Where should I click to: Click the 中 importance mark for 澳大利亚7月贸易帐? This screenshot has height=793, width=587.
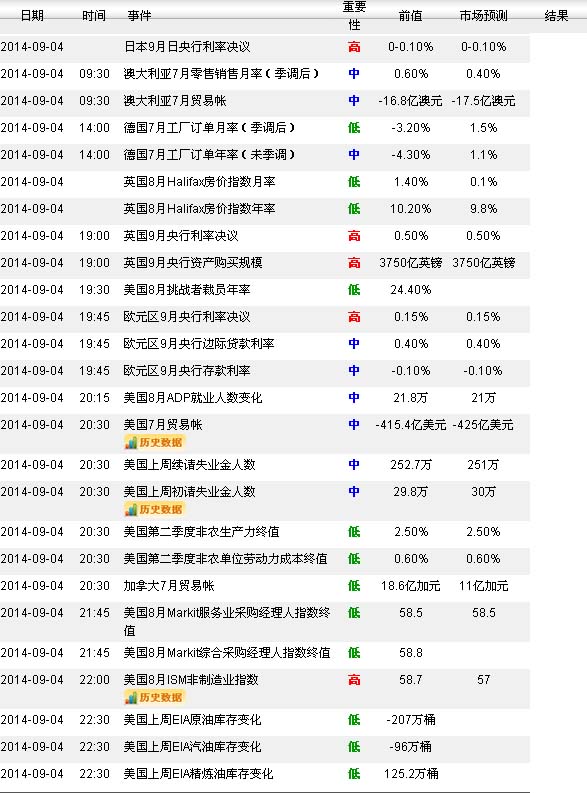pyautogui.click(x=354, y=101)
